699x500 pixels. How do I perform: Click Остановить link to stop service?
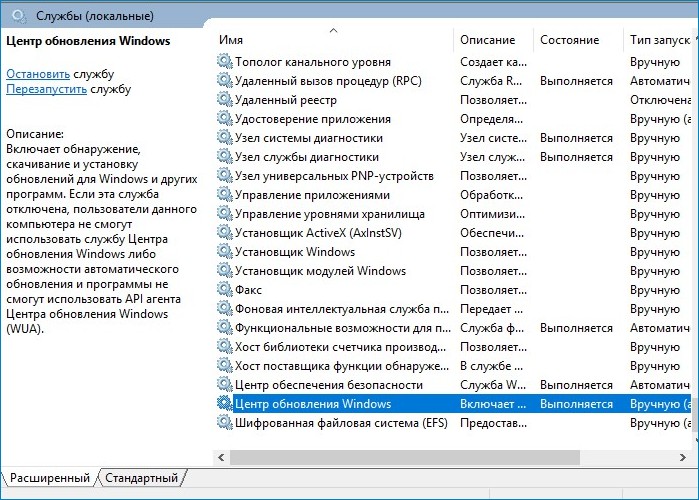pos(38,74)
